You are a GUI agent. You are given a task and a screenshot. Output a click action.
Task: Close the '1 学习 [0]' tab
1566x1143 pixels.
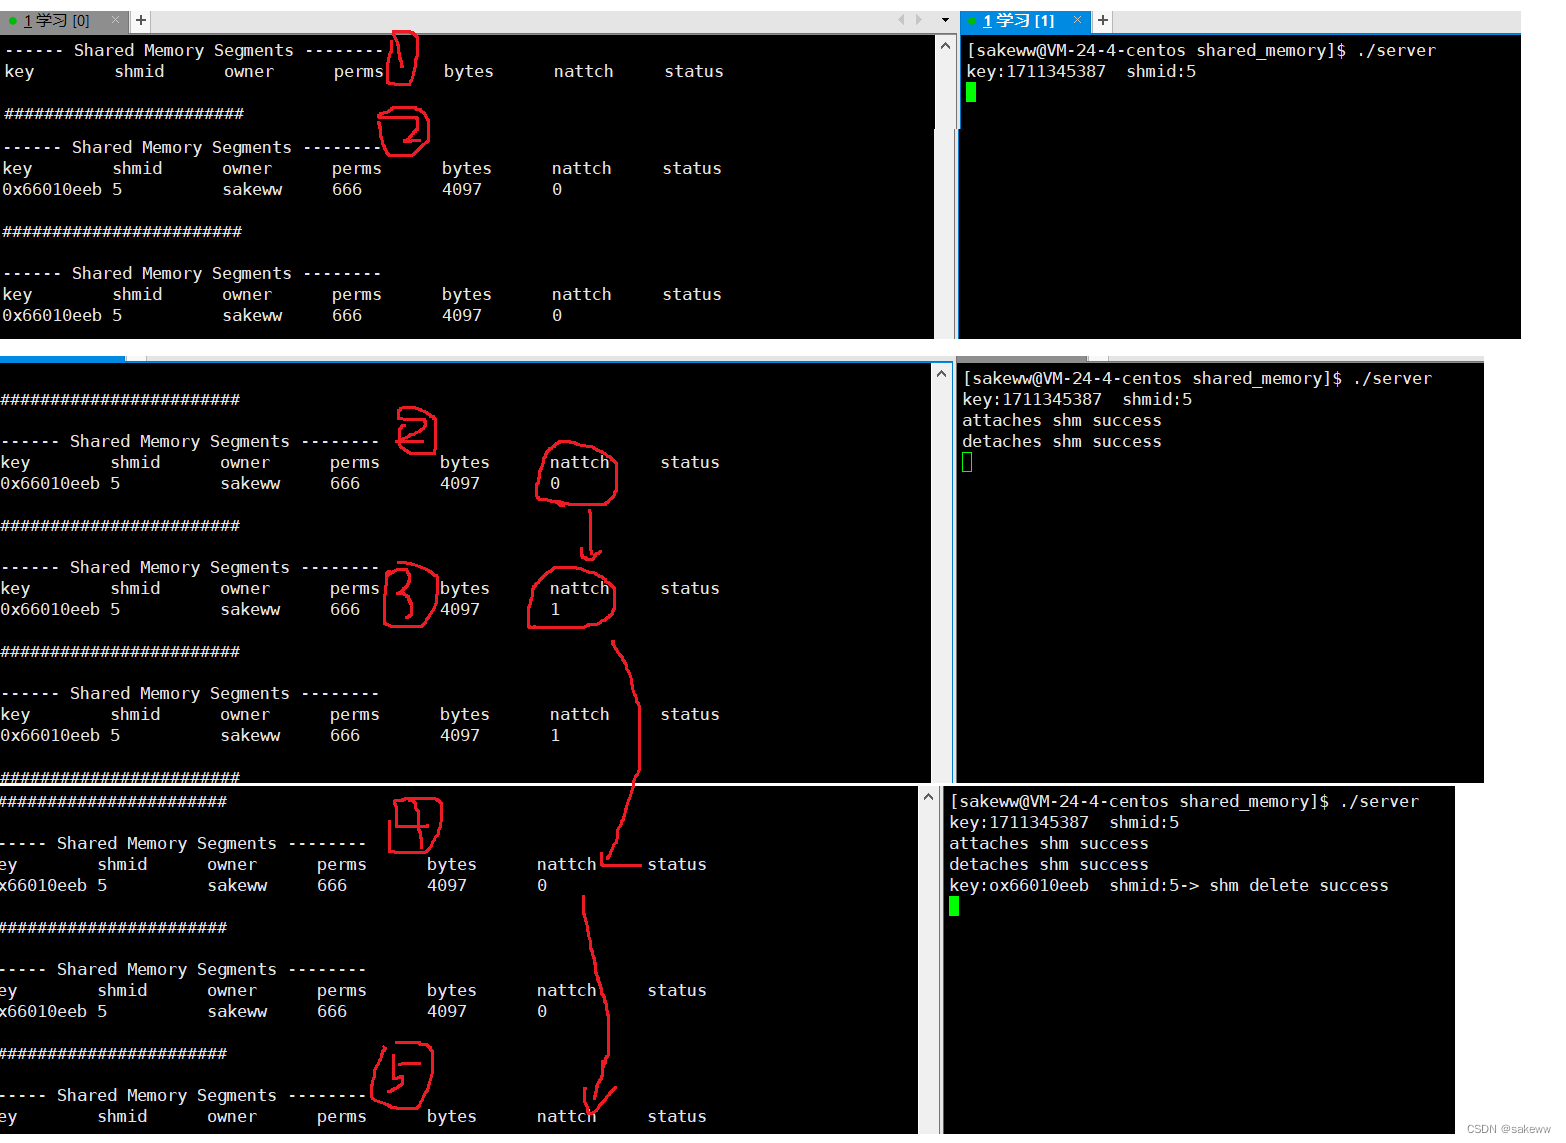(x=115, y=20)
